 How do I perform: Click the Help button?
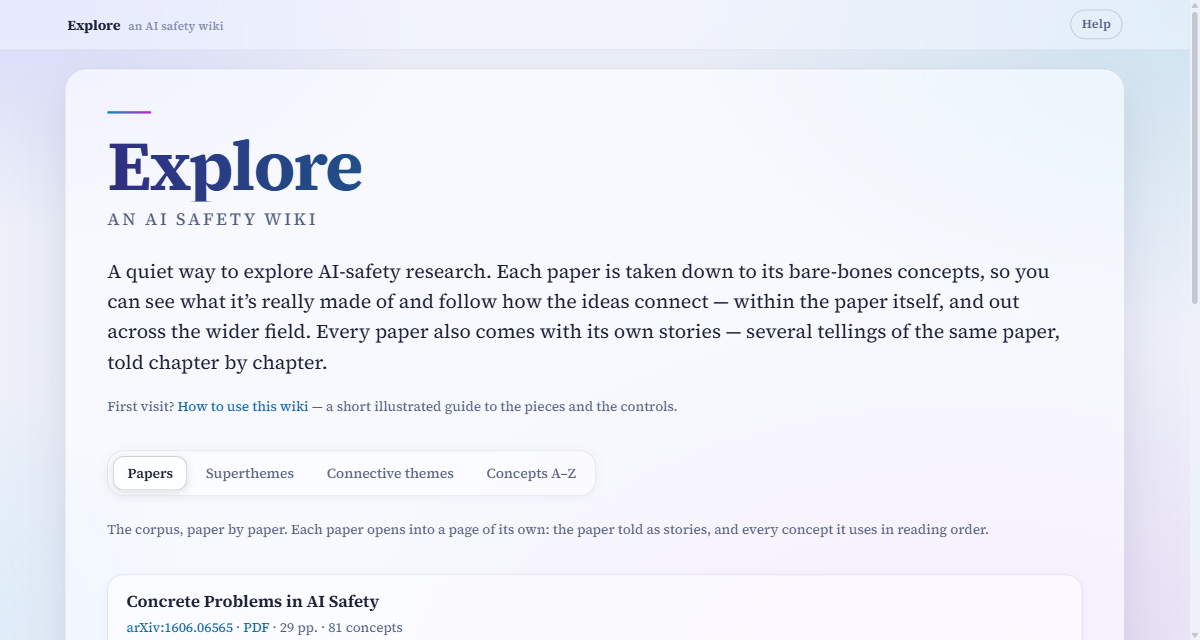(1096, 24)
